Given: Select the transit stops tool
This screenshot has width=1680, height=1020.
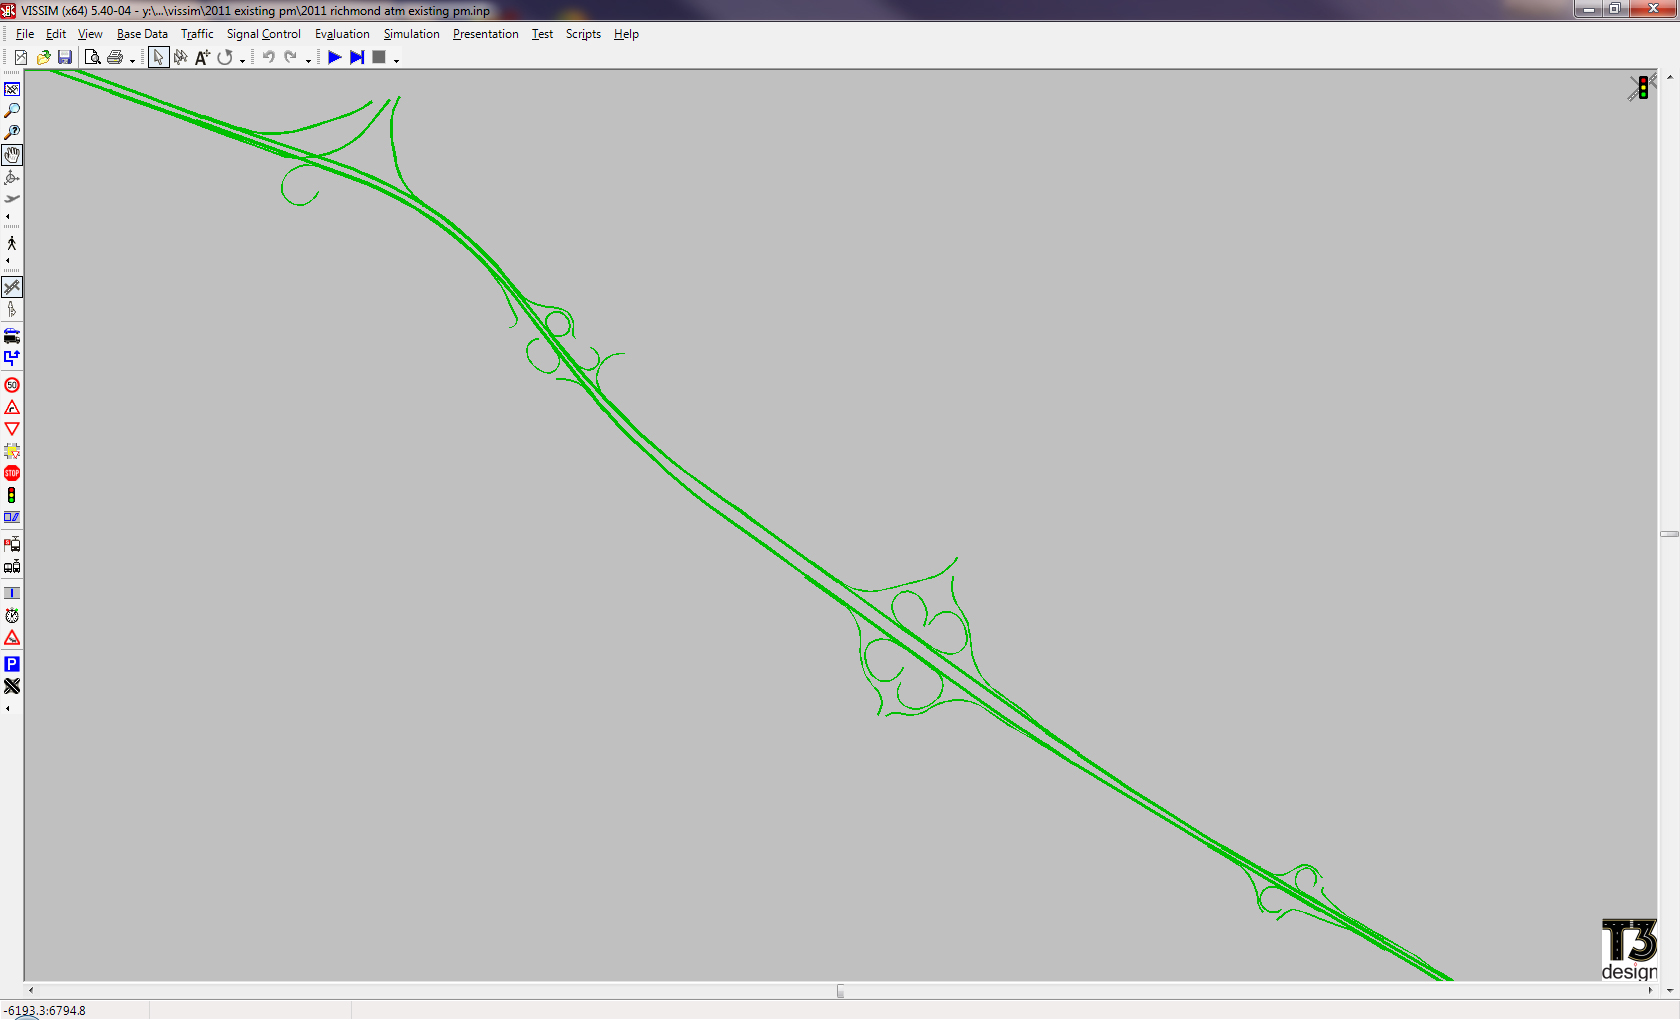Looking at the screenshot, I should 12,544.
